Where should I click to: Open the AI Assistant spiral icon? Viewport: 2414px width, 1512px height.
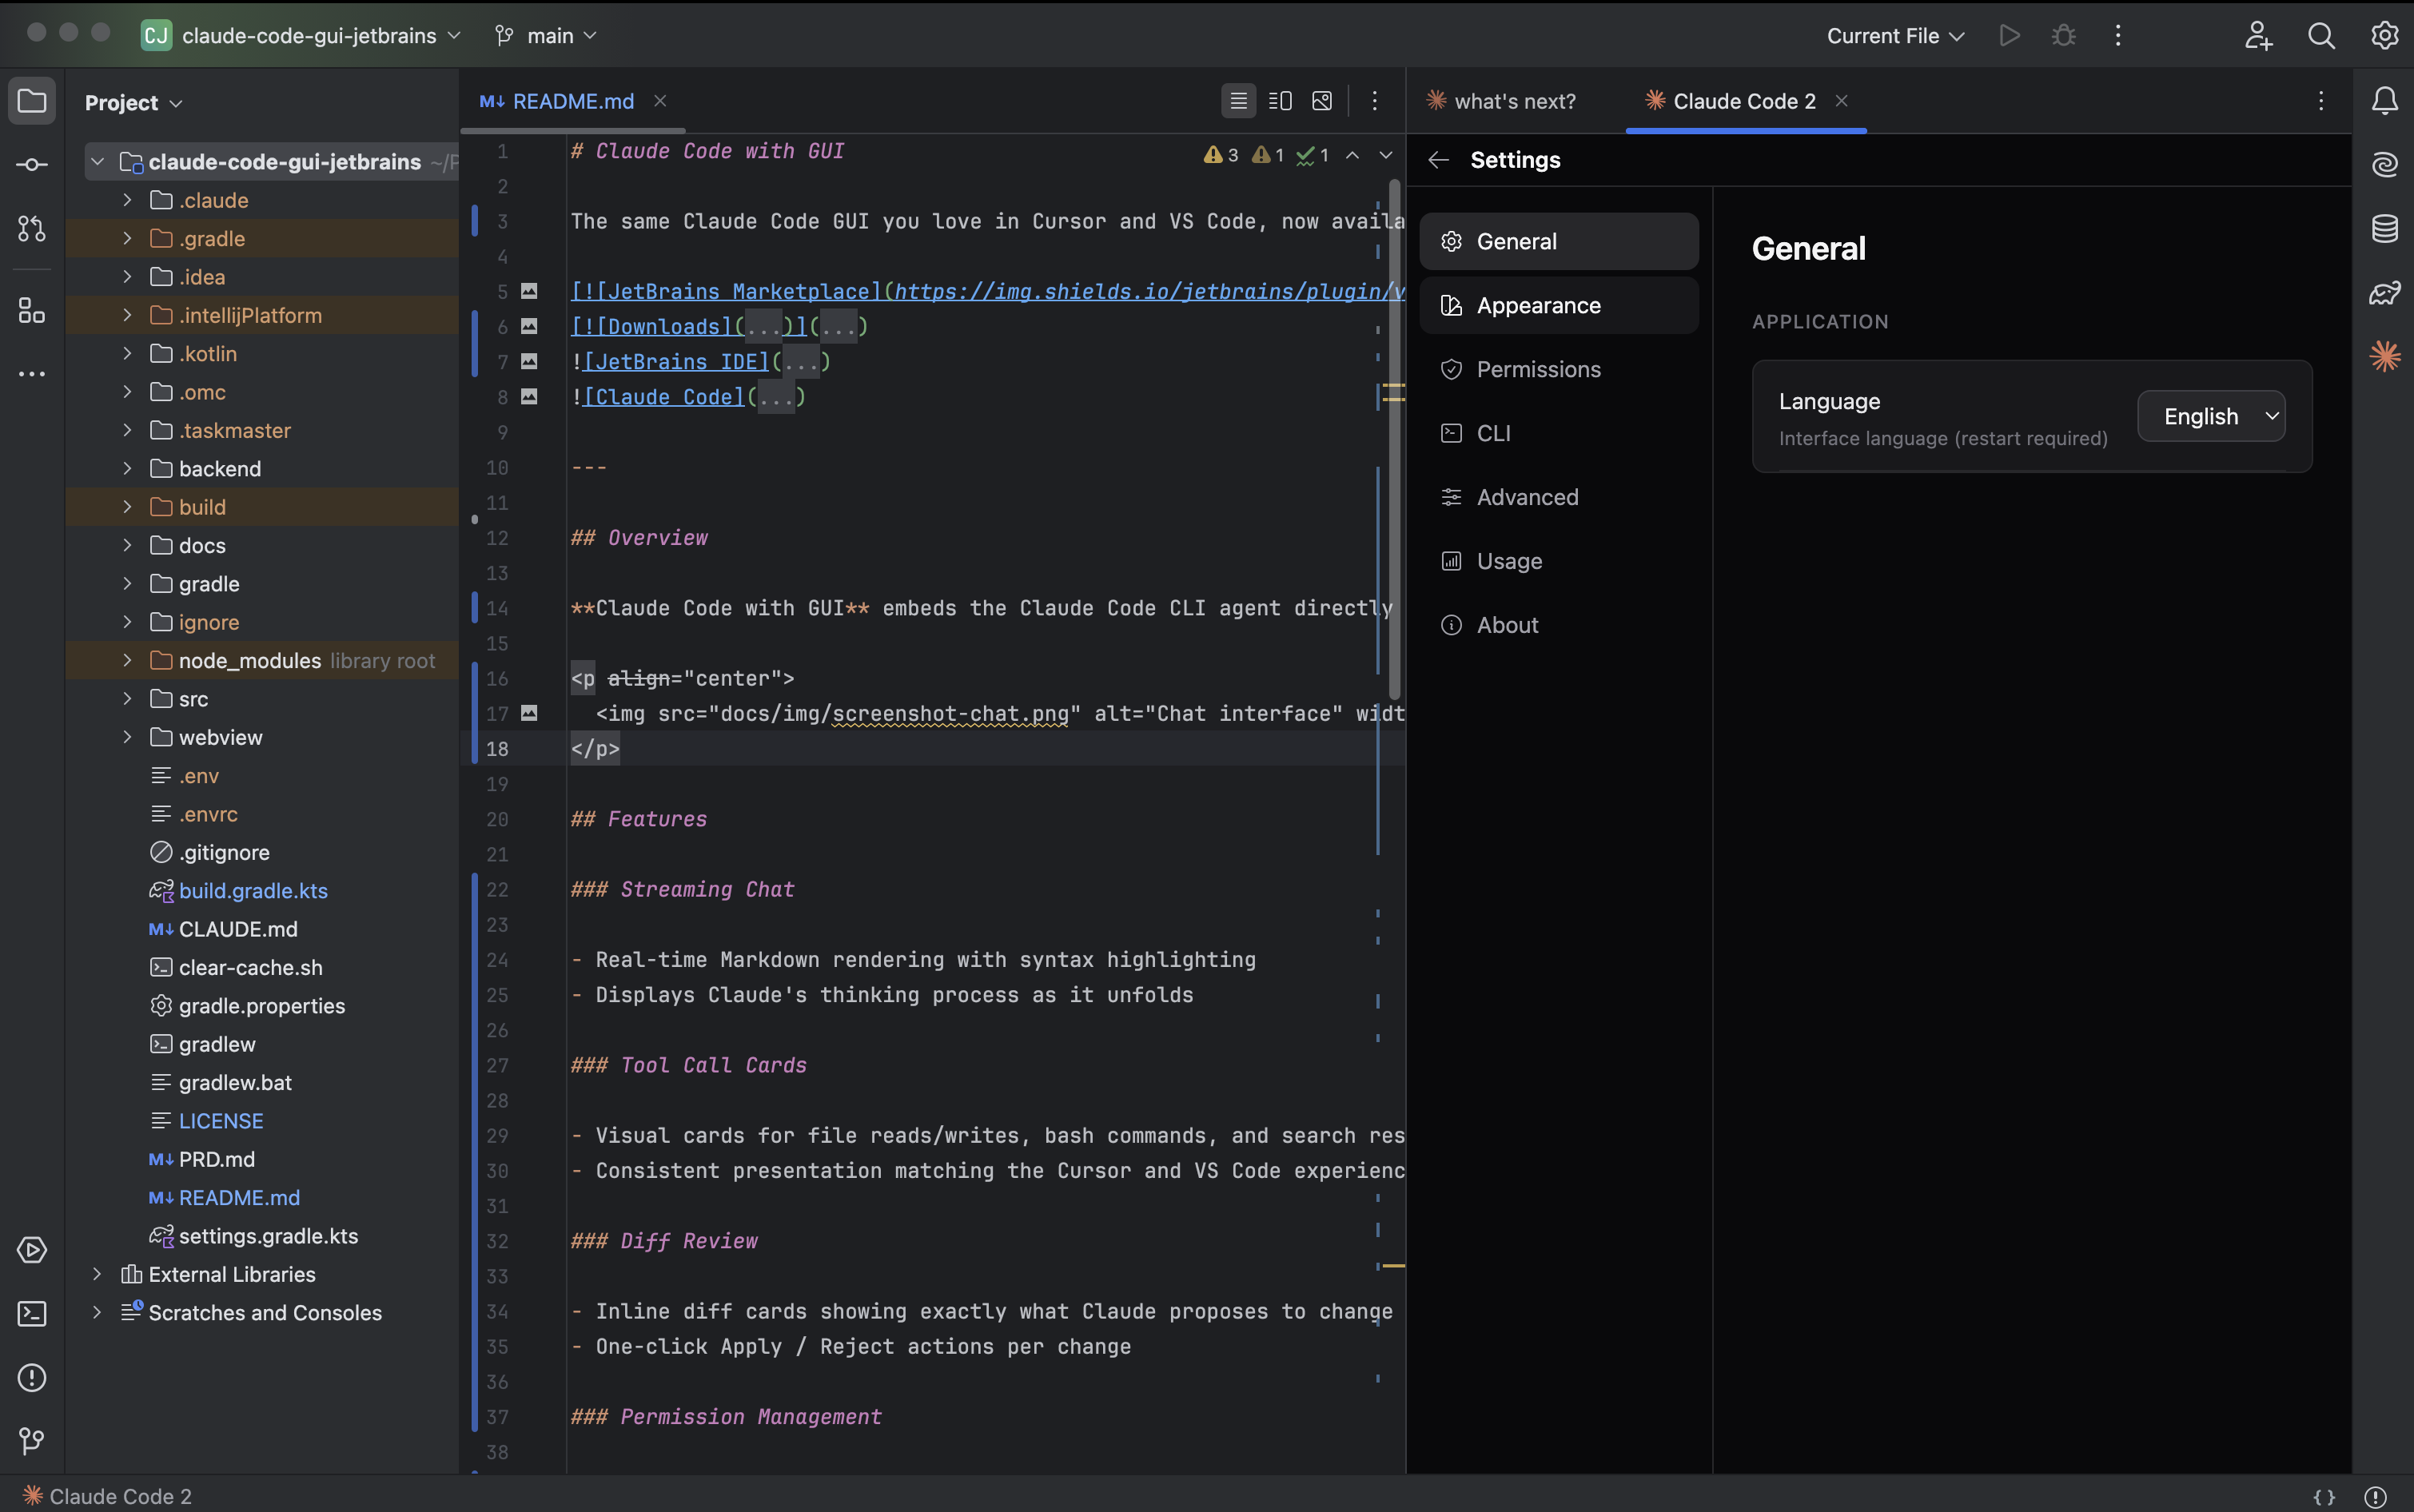pyautogui.click(x=2385, y=165)
